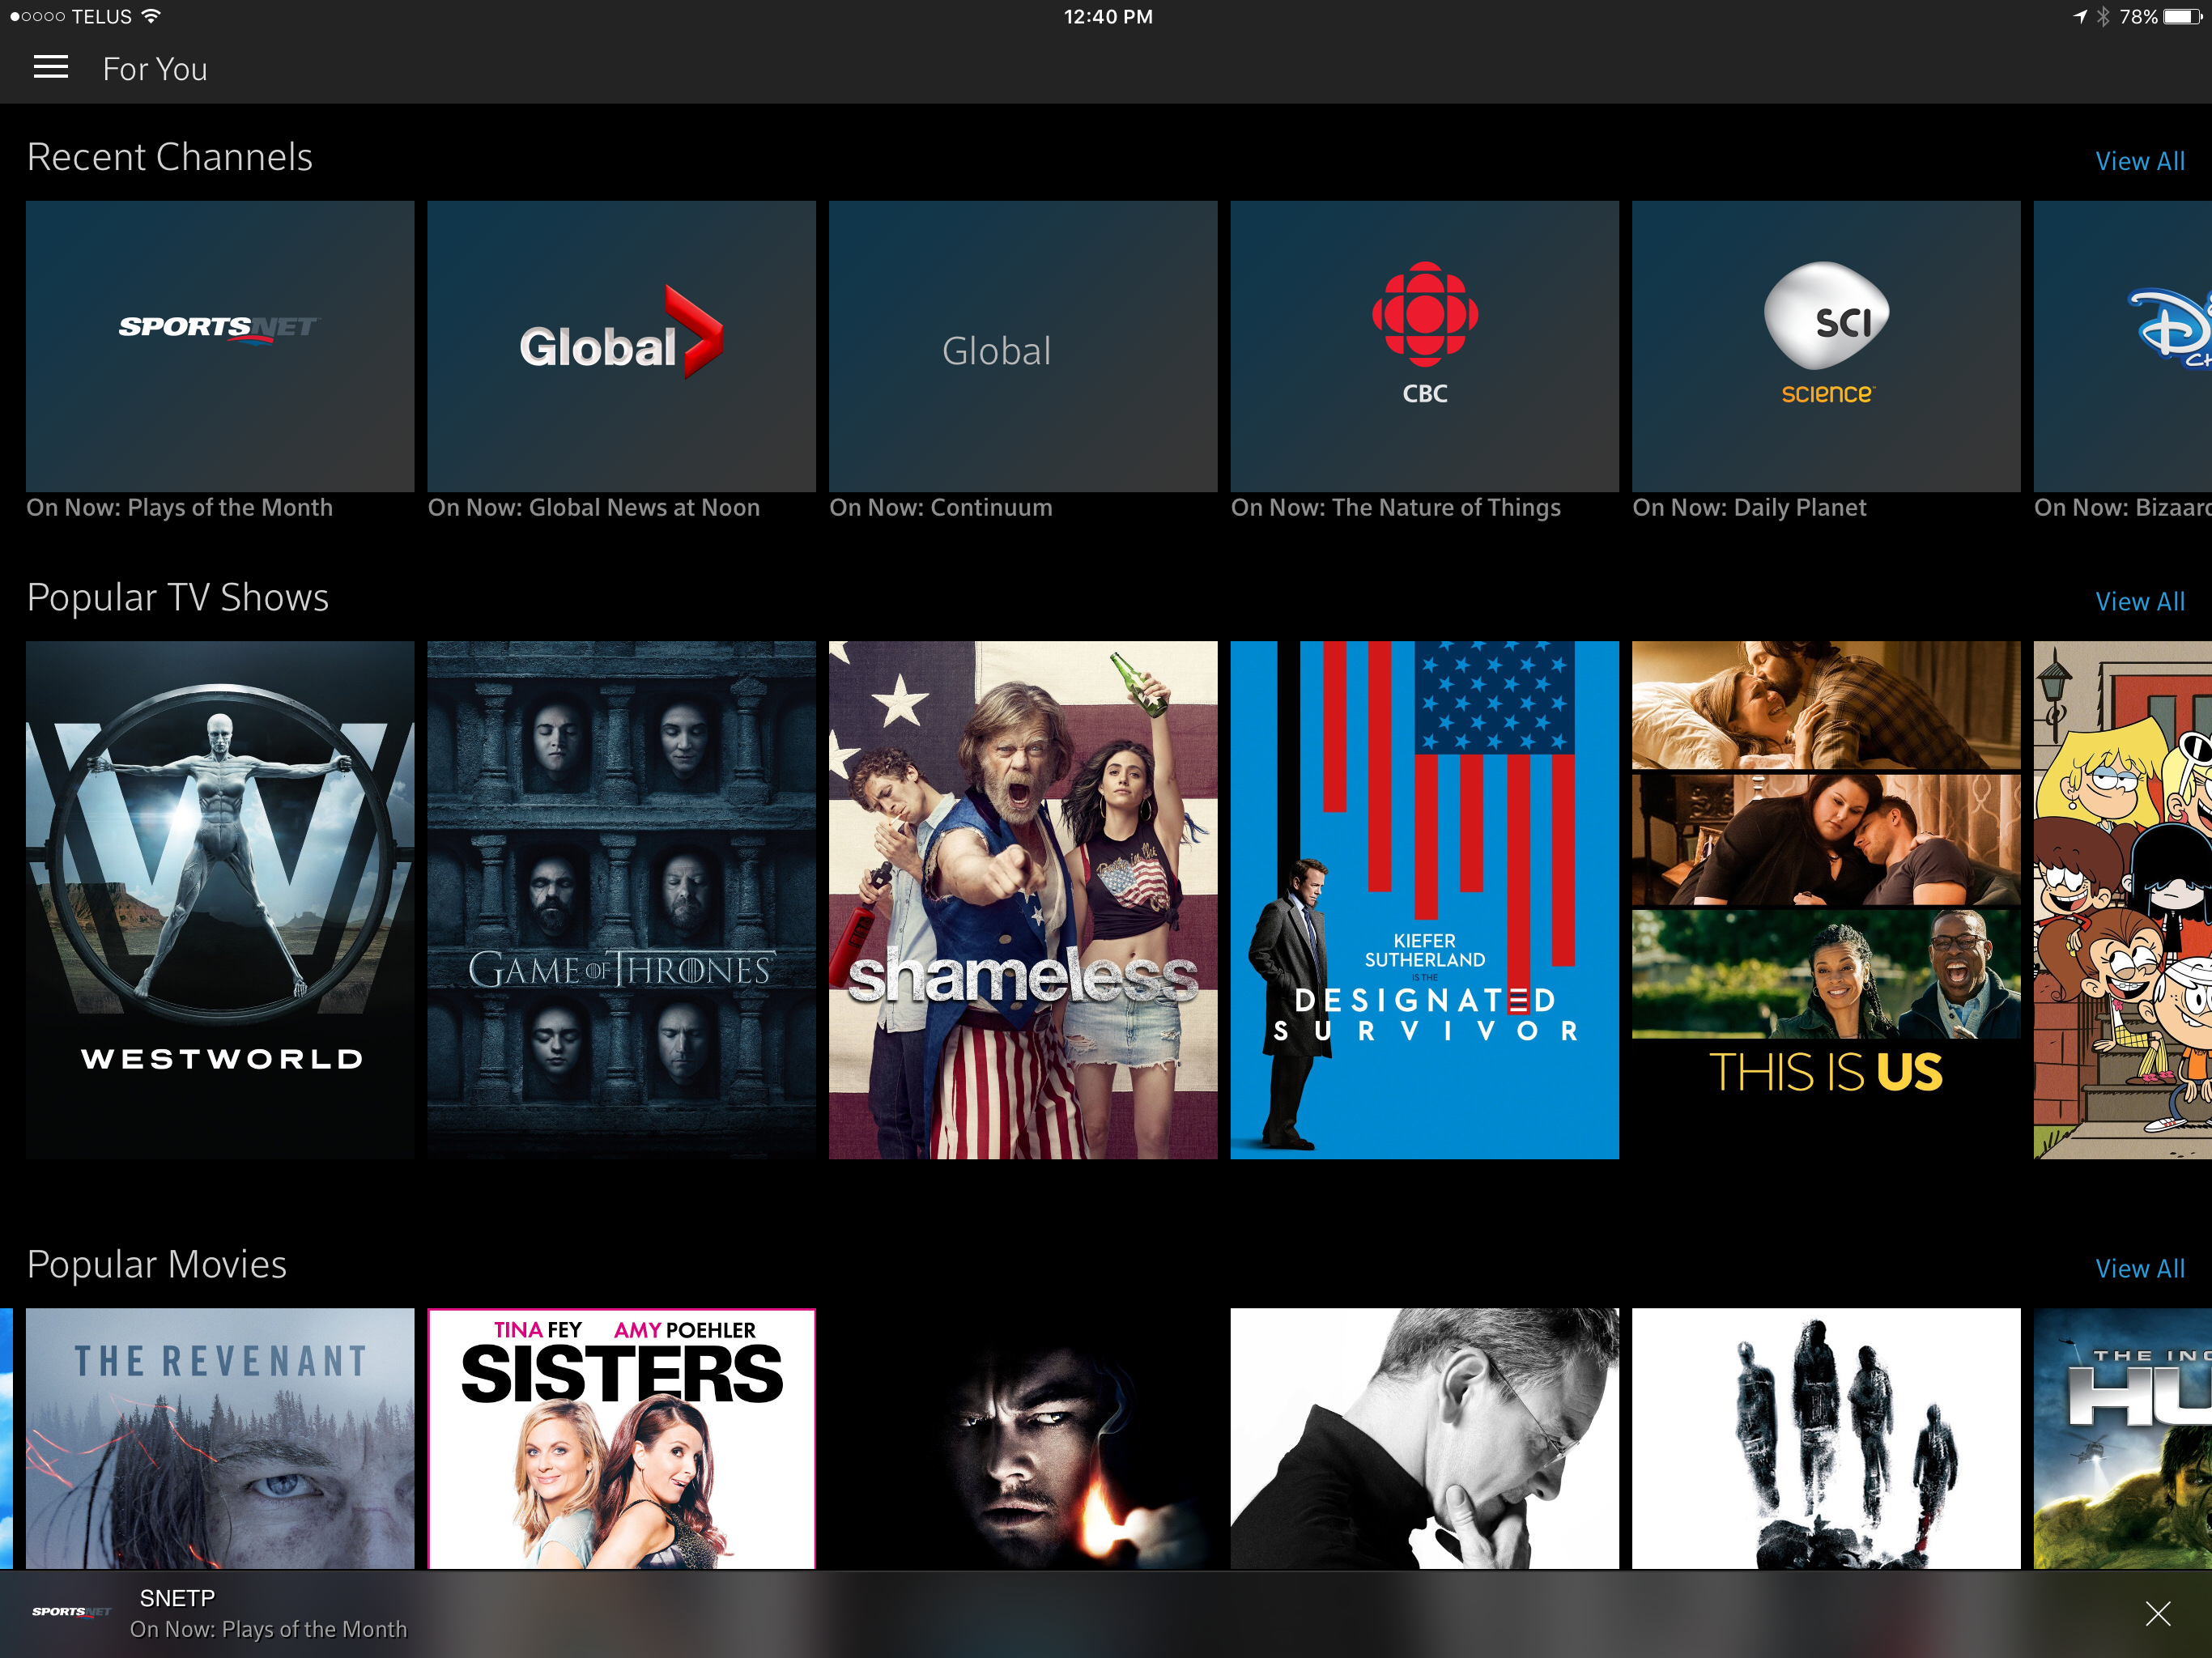Tap 'On Now: Daily Planet' caption
The image size is (2212, 1658).
pyautogui.click(x=1749, y=507)
